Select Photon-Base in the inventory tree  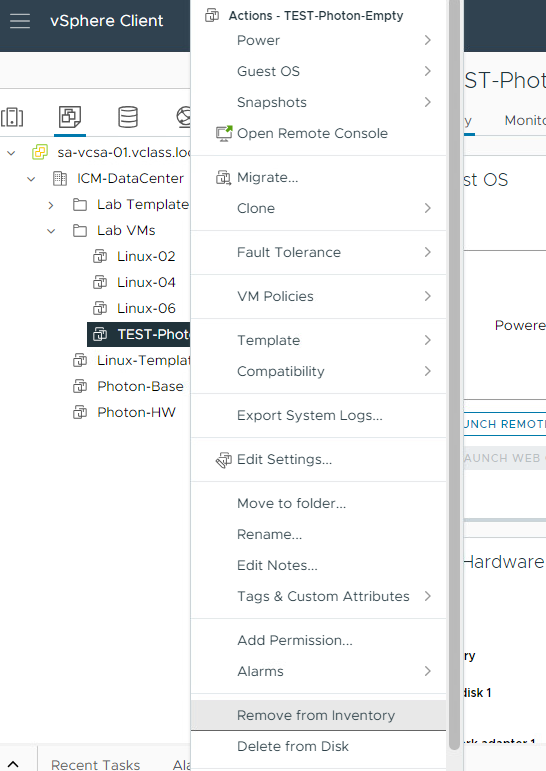point(140,386)
